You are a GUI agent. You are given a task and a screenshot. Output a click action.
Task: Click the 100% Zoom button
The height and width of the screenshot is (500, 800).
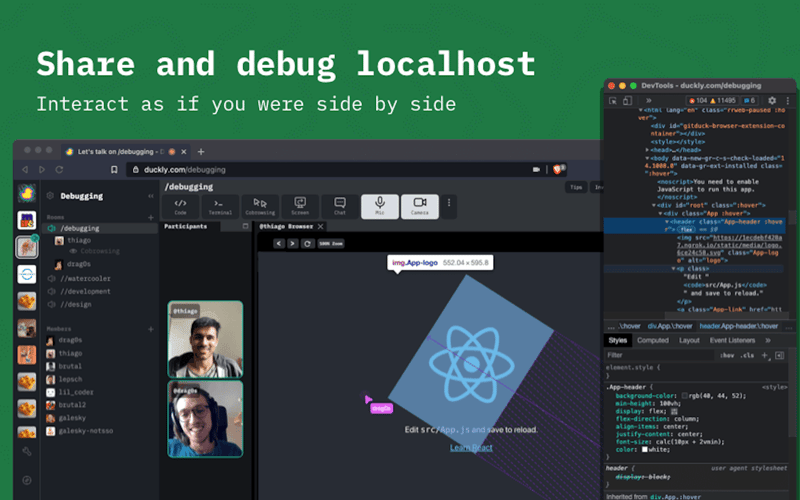click(x=331, y=243)
